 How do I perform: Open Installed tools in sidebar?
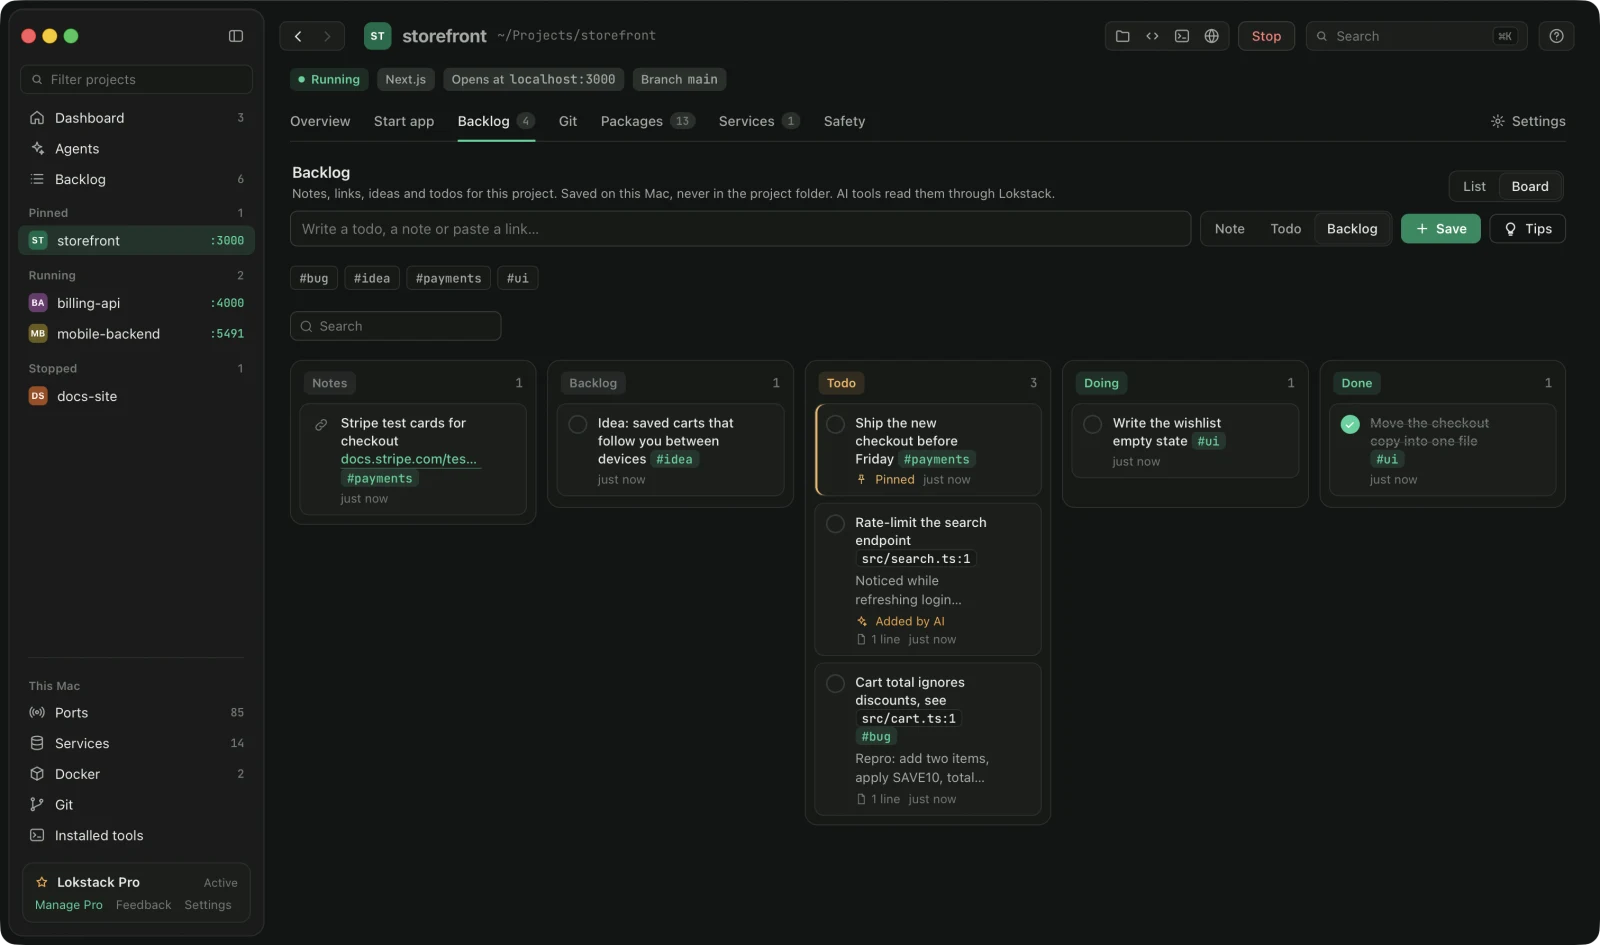(x=136, y=836)
